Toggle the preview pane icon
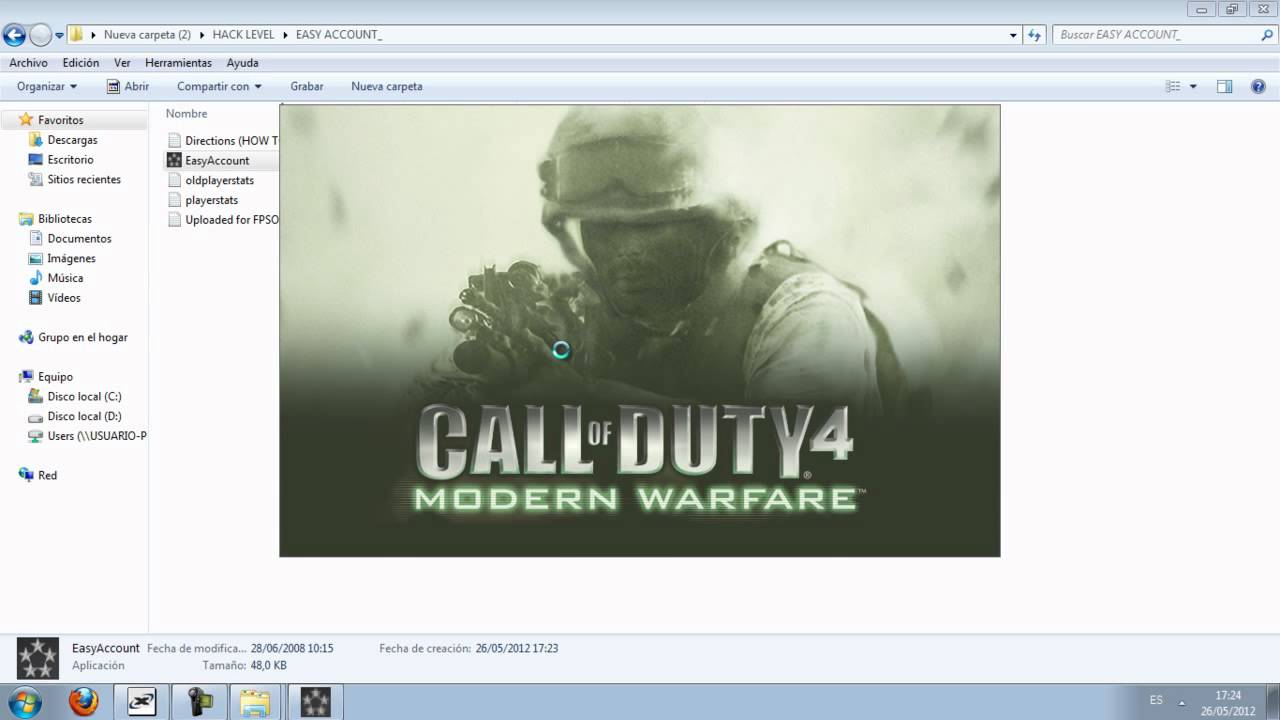1280x720 pixels. click(1224, 87)
